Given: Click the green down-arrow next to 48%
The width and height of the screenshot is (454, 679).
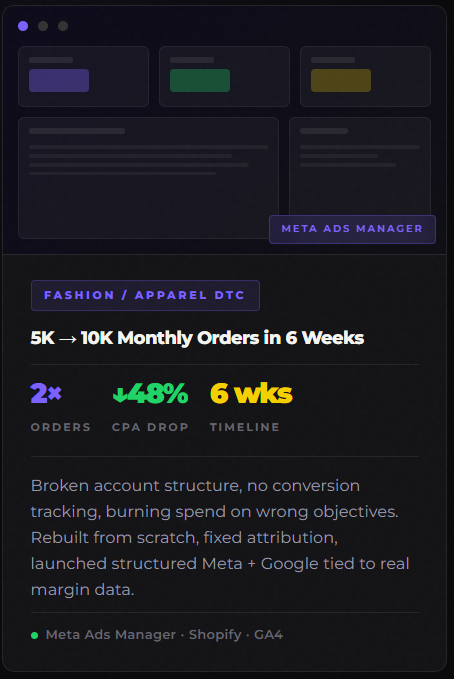Looking at the screenshot, I should click(x=120, y=394).
